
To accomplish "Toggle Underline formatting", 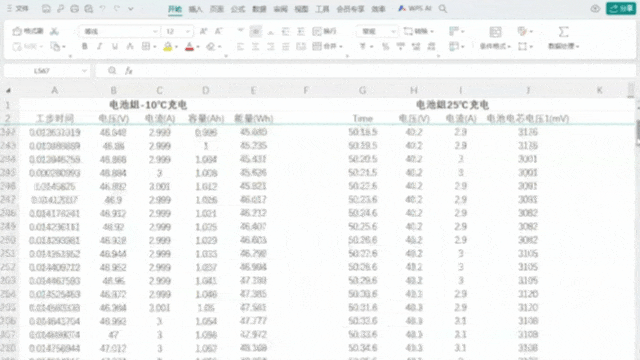I will tap(115, 47).
